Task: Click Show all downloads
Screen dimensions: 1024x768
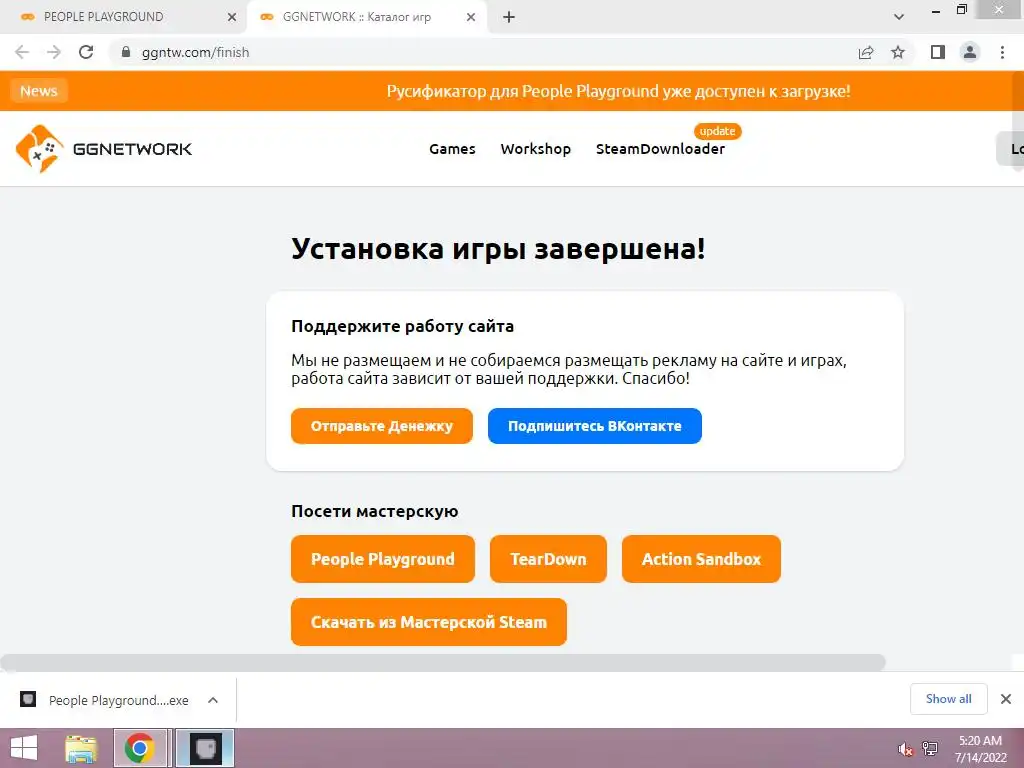Action: pyautogui.click(x=948, y=699)
